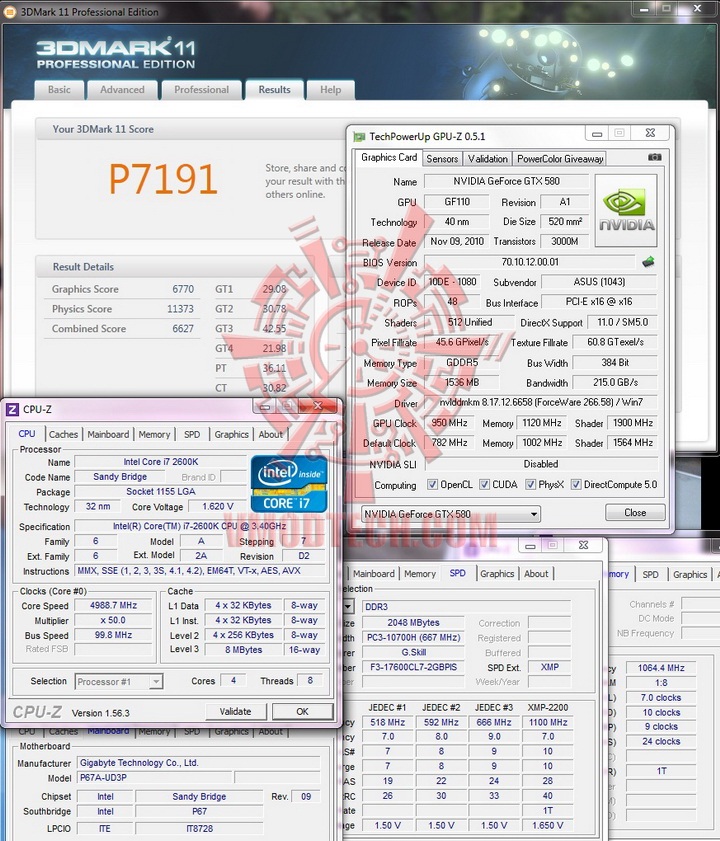Click the BIOS Version field 70.10.12.00.01
This screenshot has height=841, width=720.
coord(530,262)
